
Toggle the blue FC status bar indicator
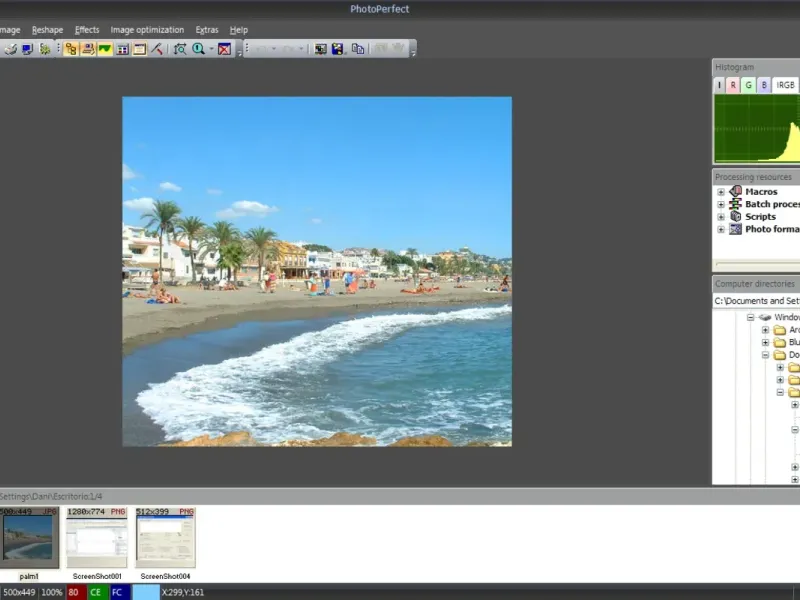click(x=117, y=592)
